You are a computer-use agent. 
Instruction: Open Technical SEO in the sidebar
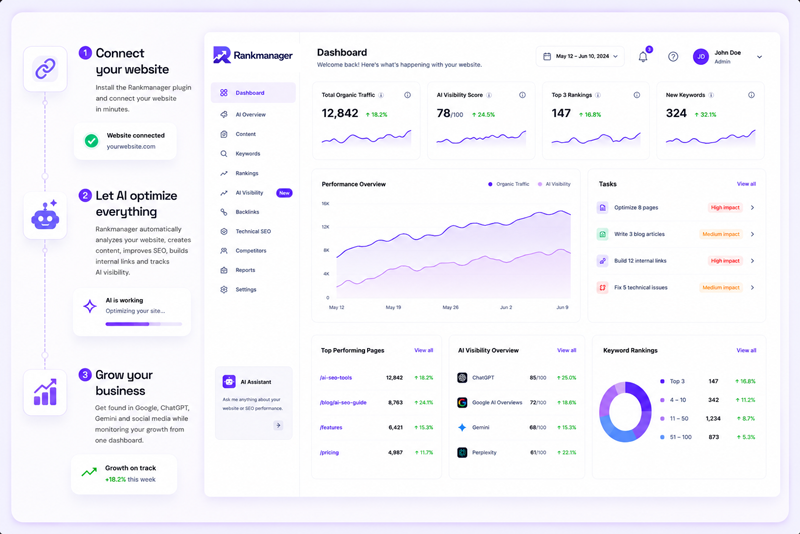(253, 231)
